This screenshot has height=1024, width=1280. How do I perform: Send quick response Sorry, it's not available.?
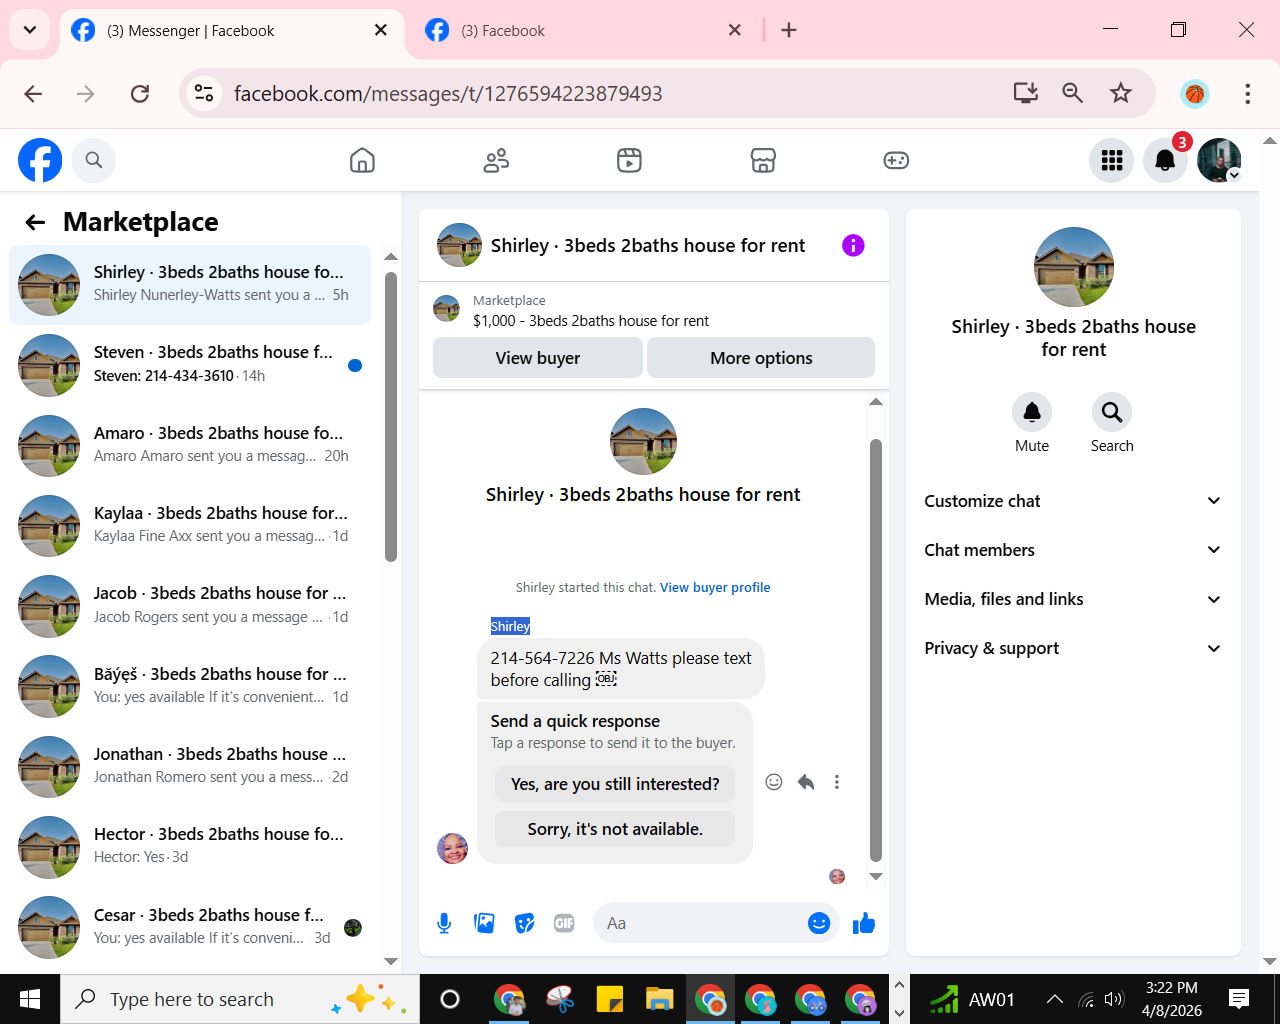[615, 829]
